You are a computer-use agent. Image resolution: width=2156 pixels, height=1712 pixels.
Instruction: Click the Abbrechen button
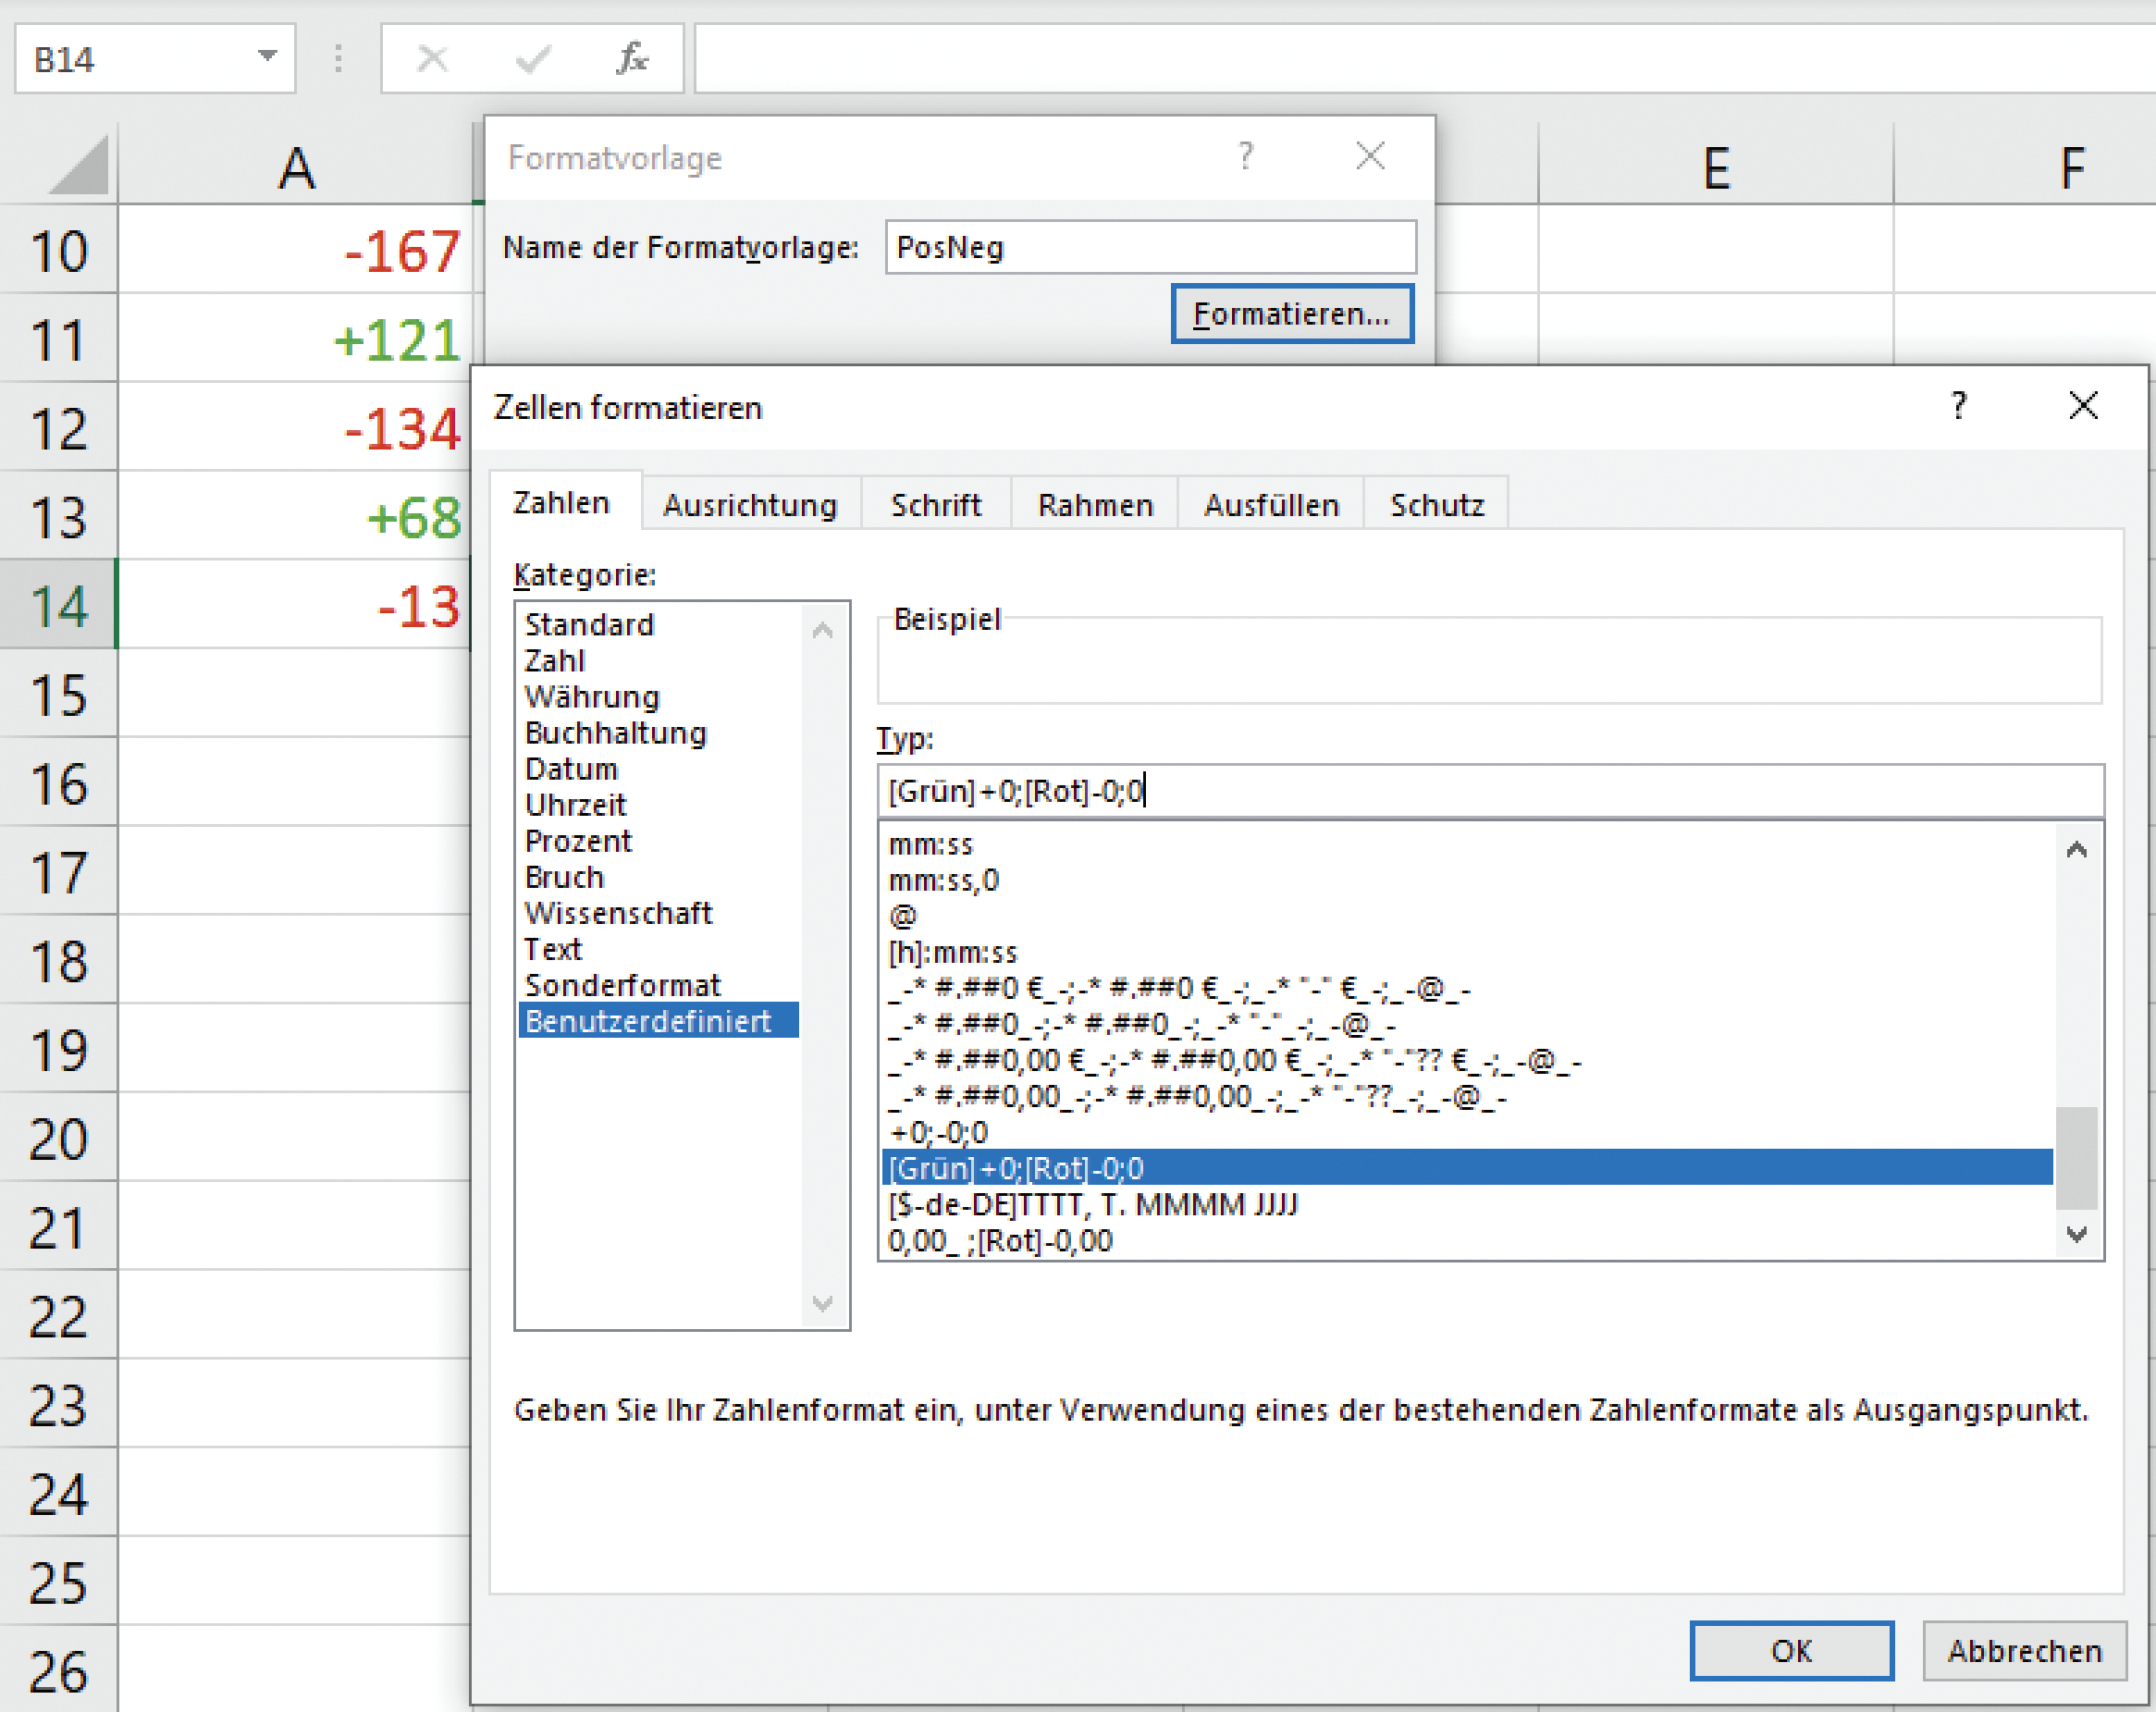(2024, 1650)
